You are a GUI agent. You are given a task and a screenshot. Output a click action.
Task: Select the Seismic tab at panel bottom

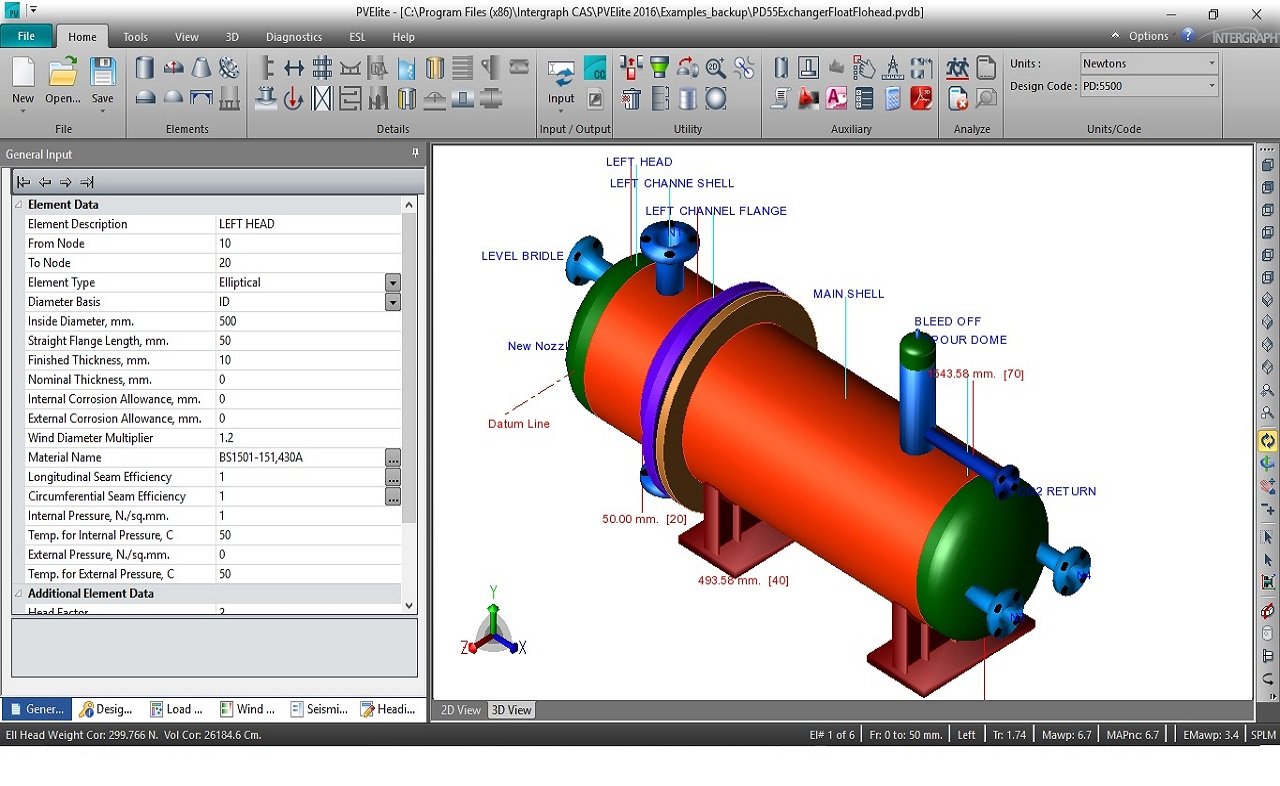(x=319, y=709)
